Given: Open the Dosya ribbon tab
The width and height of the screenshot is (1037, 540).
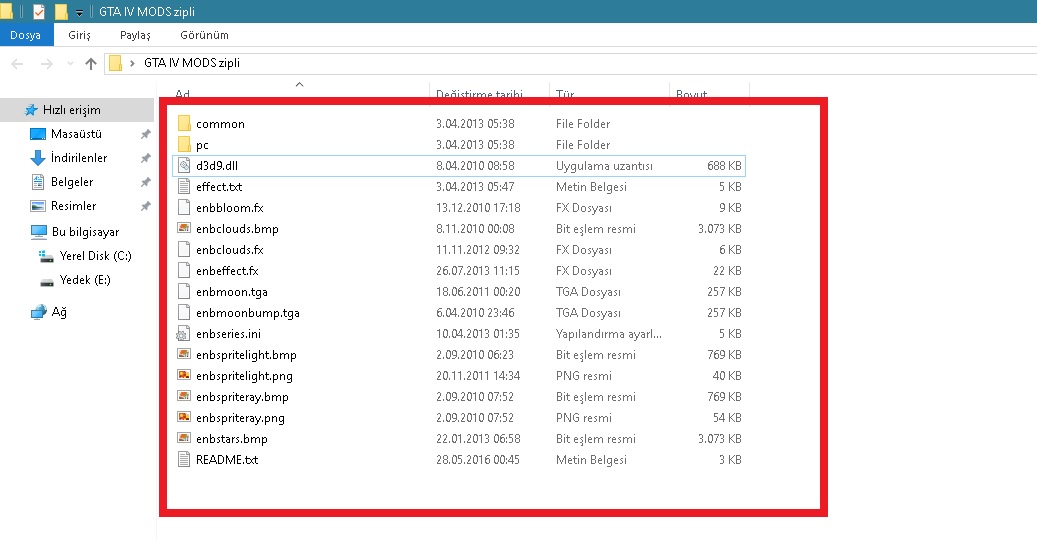Looking at the screenshot, I should pyautogui.click(x=26, y=35).
